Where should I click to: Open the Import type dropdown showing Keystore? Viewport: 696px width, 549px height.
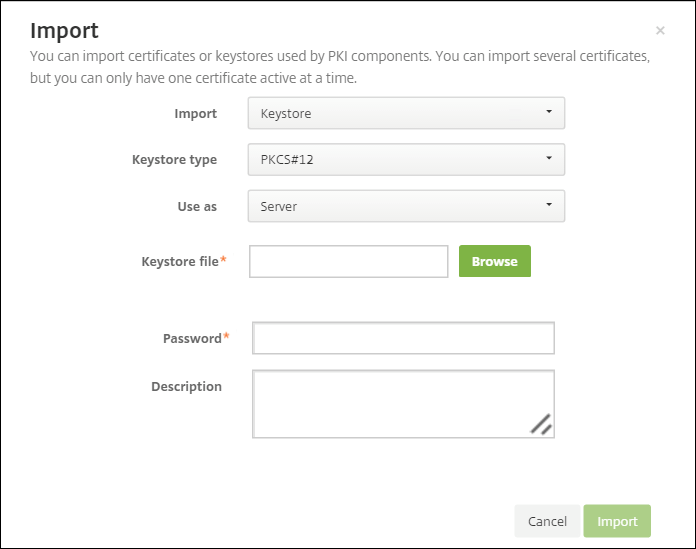406,113
